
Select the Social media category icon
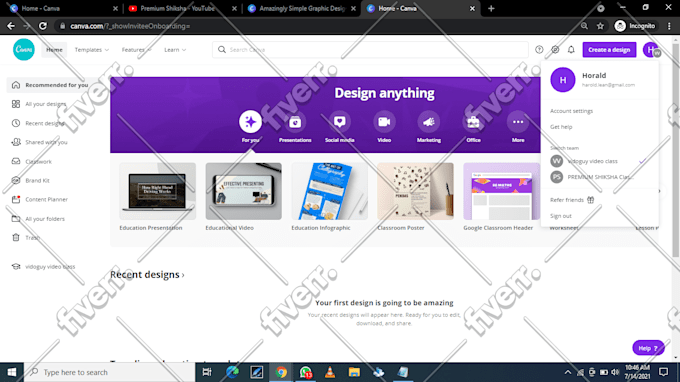click(x=340, y=122)
